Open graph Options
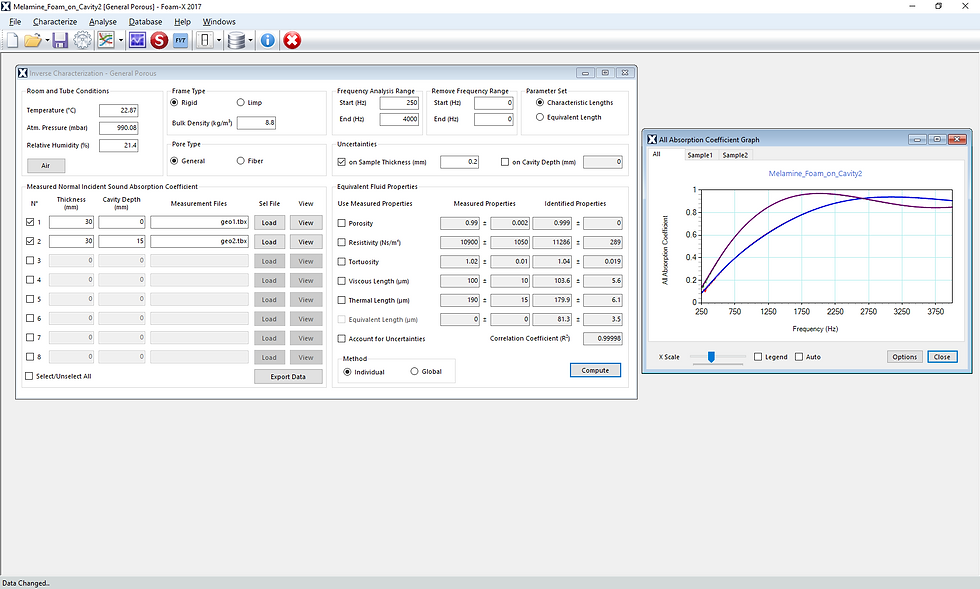This screenshot has height=589, width=980. 904,356
